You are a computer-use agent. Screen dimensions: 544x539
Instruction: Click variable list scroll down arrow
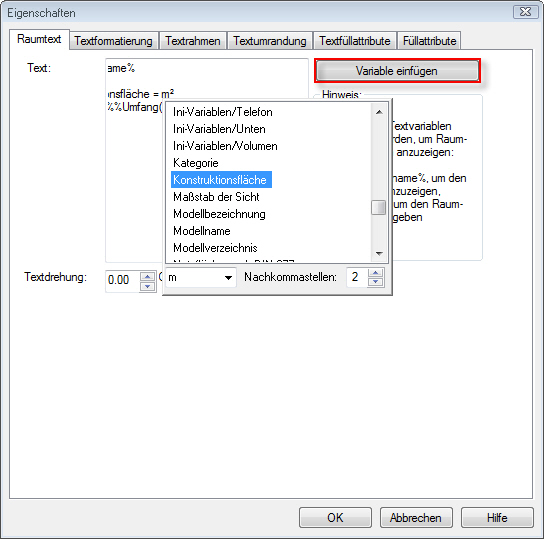(x=379, y=254)
